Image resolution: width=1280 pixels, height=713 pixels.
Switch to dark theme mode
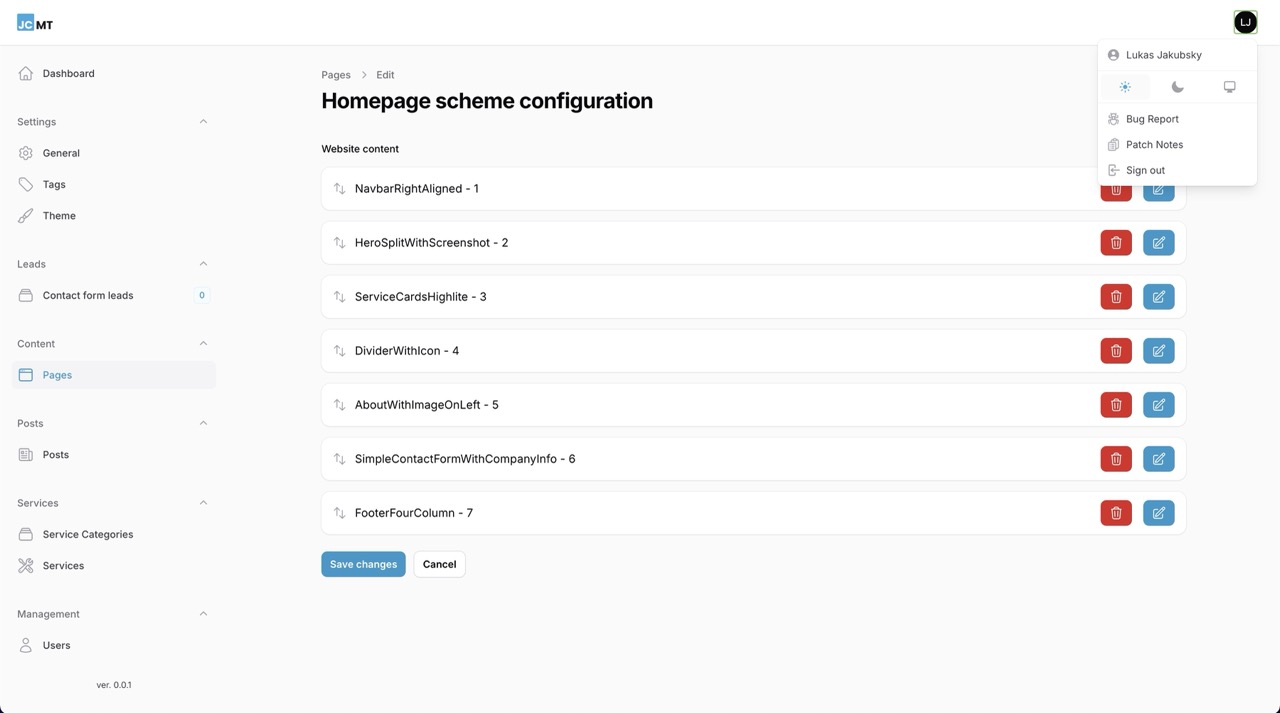click(x=1177, y=86)
